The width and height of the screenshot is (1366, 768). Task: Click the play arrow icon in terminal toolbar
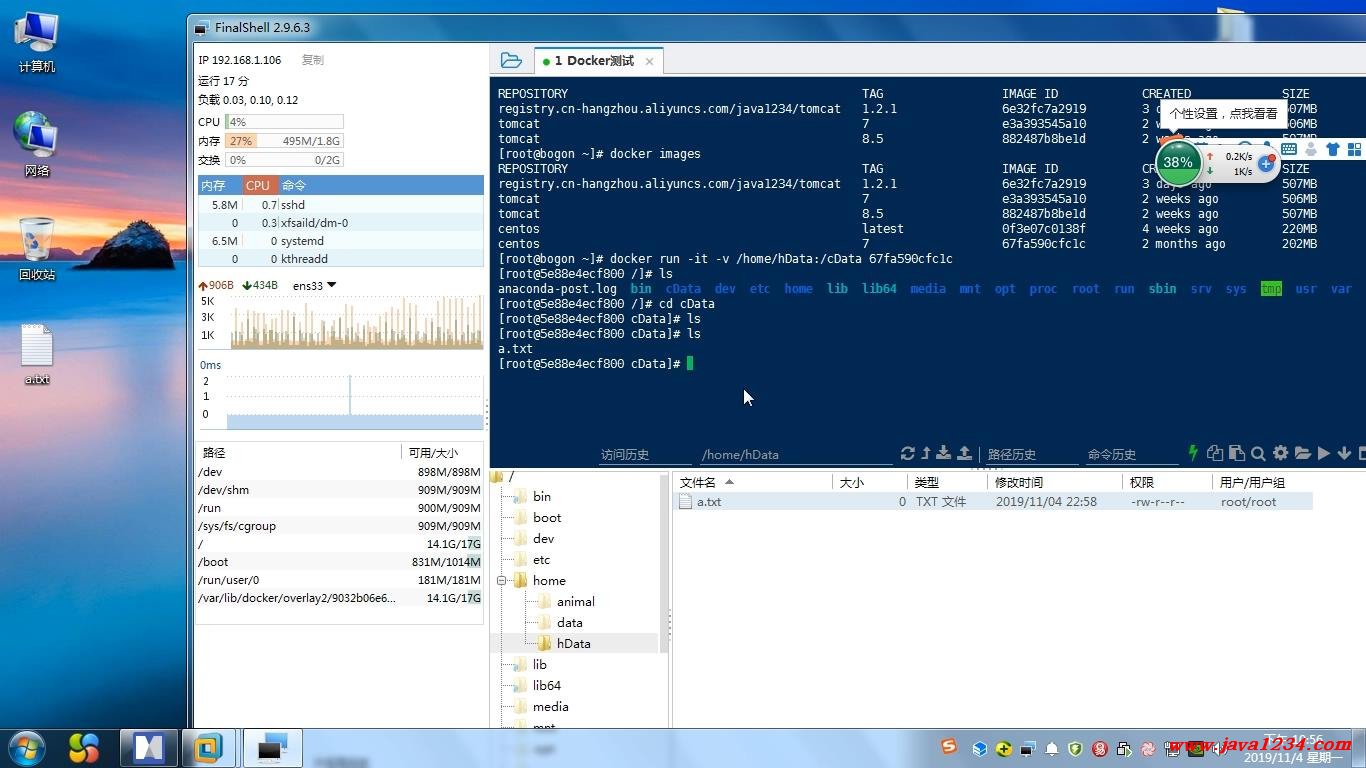click(1324, 453)
